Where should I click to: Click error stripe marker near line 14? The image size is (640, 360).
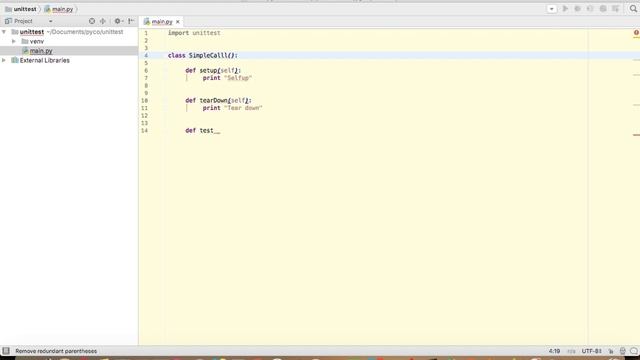point(636,135)
